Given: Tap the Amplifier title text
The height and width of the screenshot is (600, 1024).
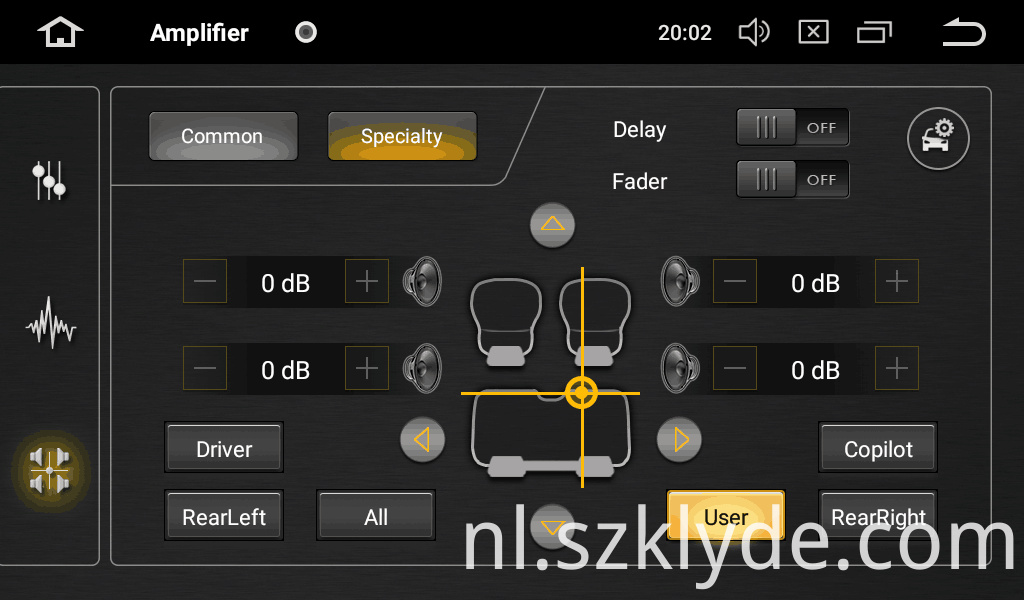Looking at the screenshot, I should pyautogui.click(x=199, y=33).
